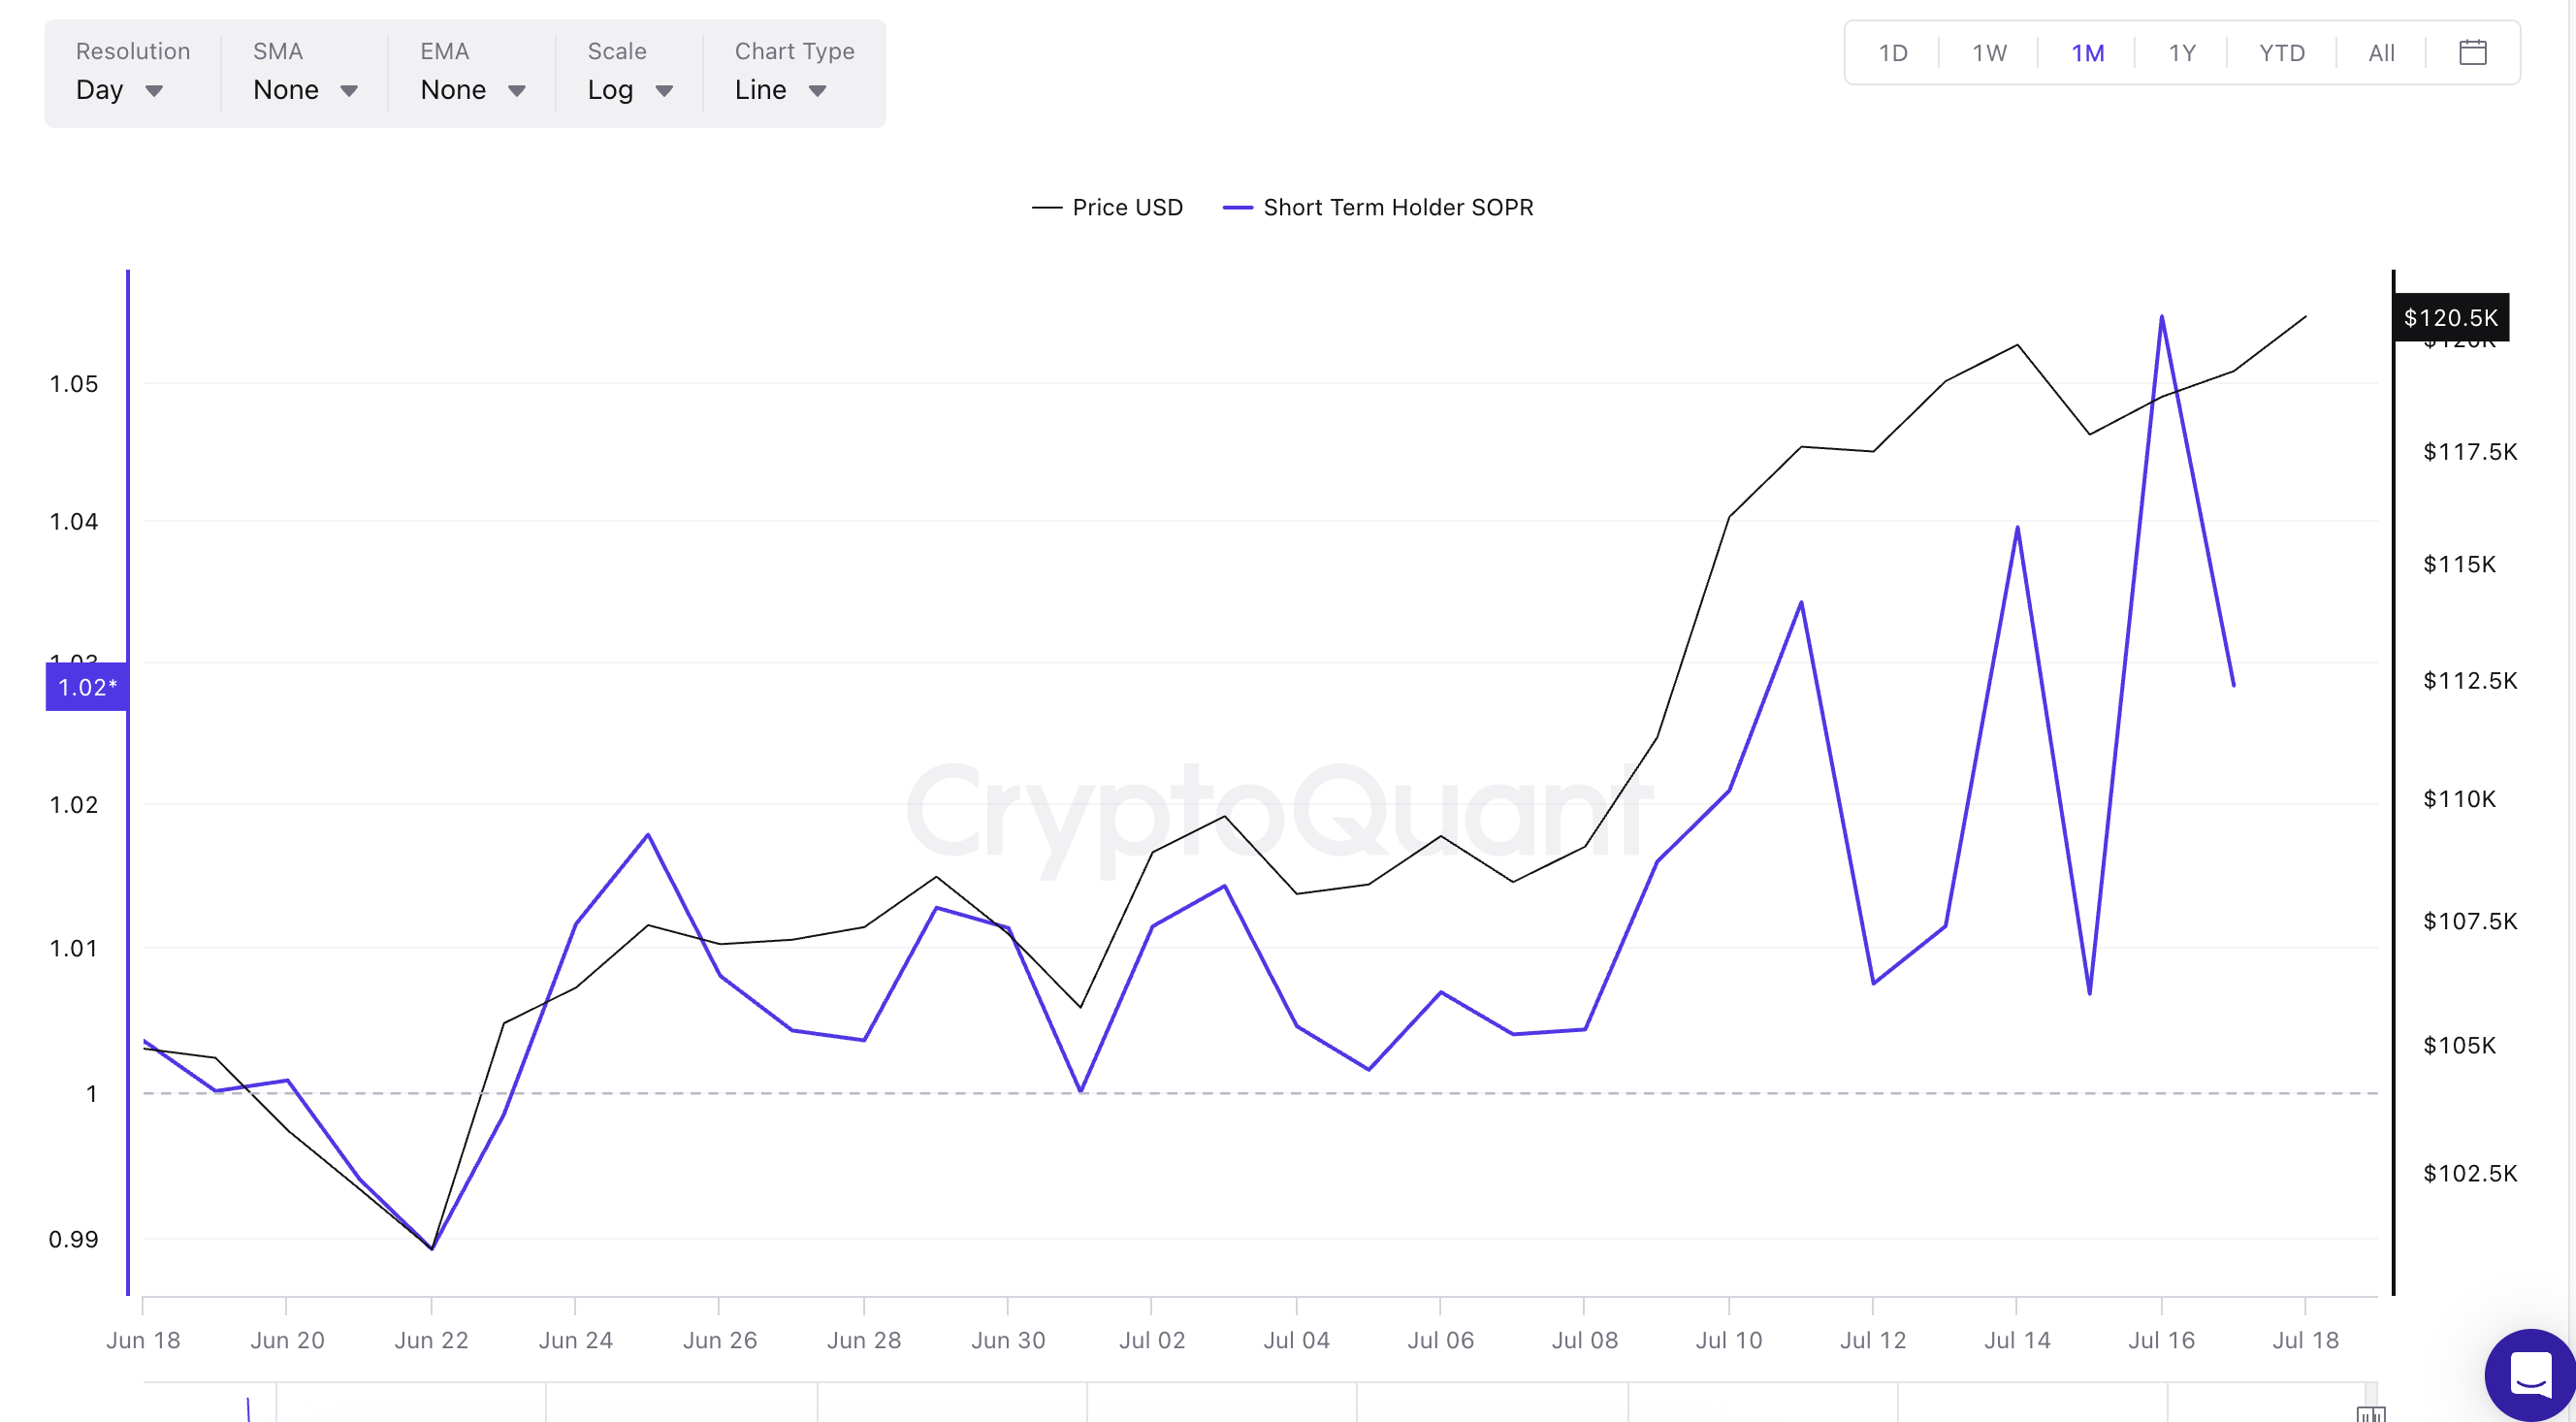Reselect the active 1M range
The height and width of the screenshot is (1422, 2576).
coord(2088,52)
